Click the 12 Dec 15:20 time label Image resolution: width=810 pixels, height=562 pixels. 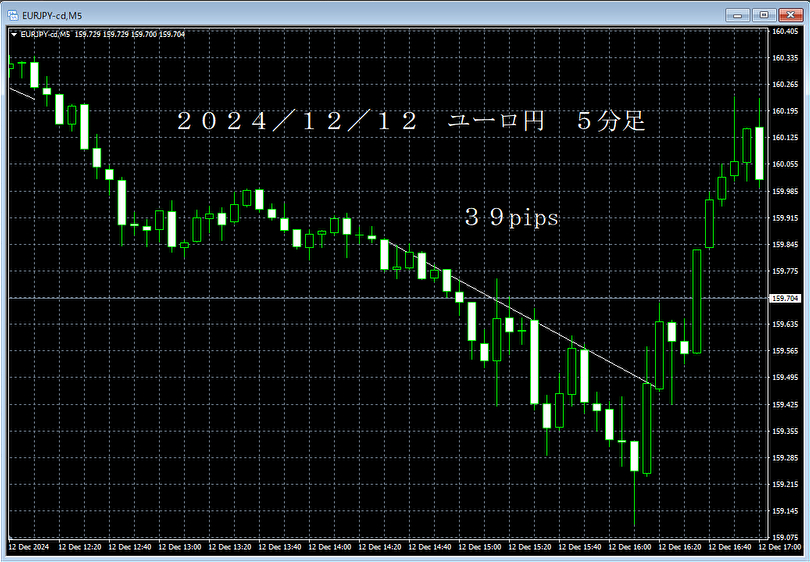click(530, 547)
